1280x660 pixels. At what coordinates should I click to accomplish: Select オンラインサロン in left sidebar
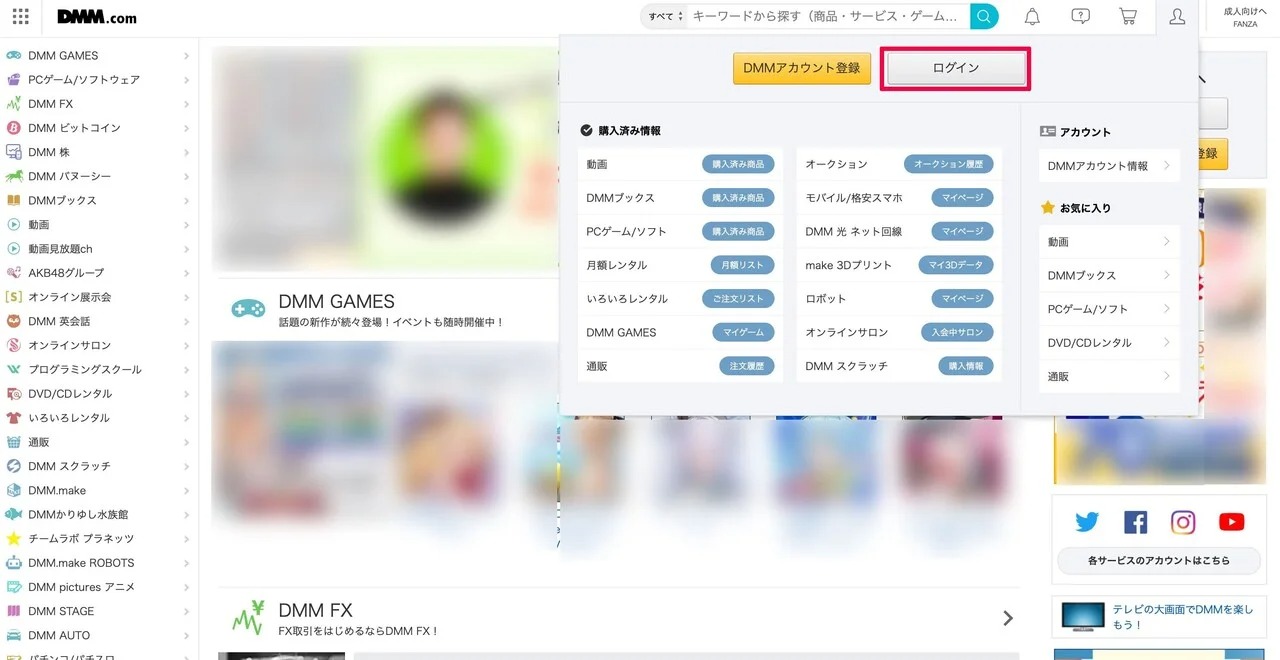[69, 345]
